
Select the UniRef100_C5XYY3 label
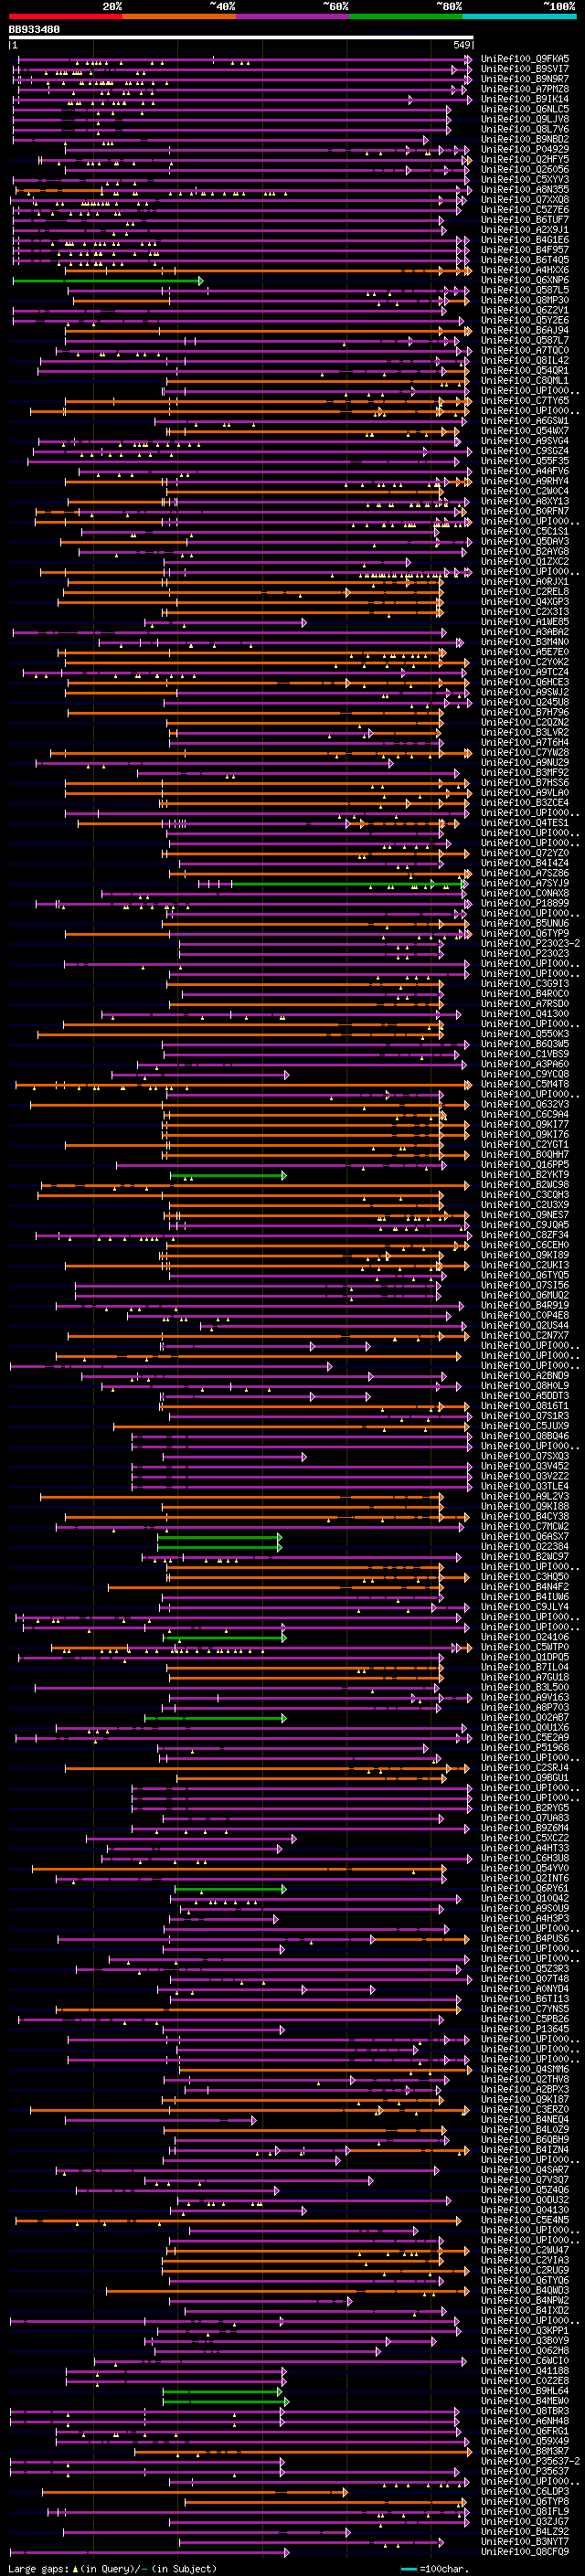point(525,180)
